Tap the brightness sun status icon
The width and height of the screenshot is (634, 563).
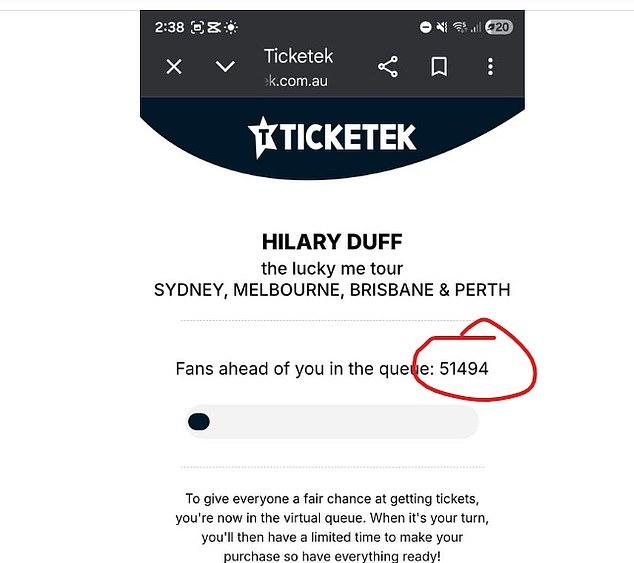point(233,27)
